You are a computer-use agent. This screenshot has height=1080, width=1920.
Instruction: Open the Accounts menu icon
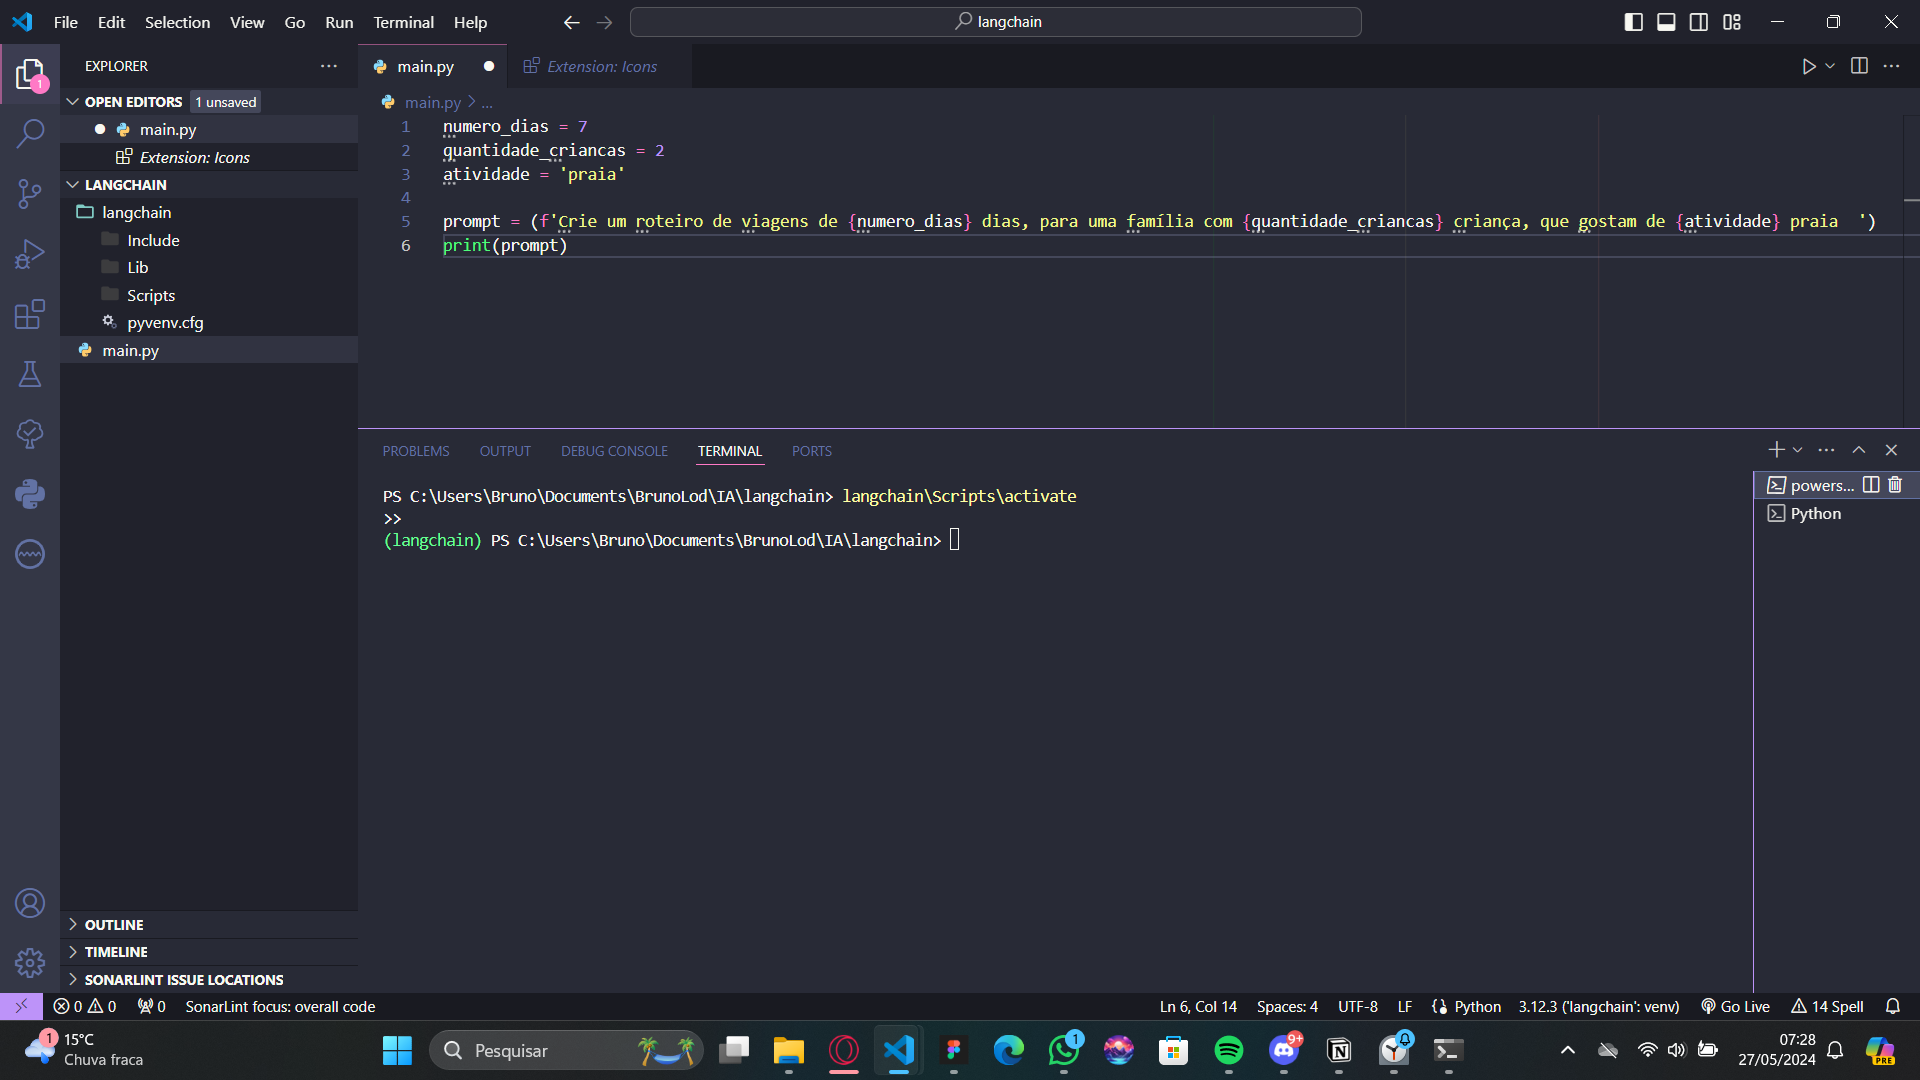coord(30,903)
